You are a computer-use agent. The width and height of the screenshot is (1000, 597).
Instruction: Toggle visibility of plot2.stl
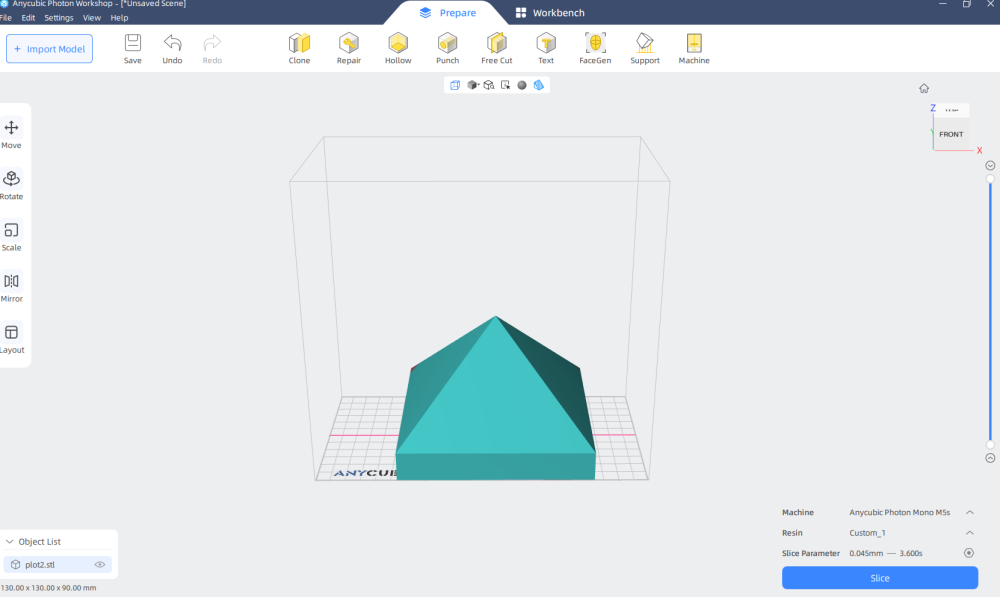(99, 564)
